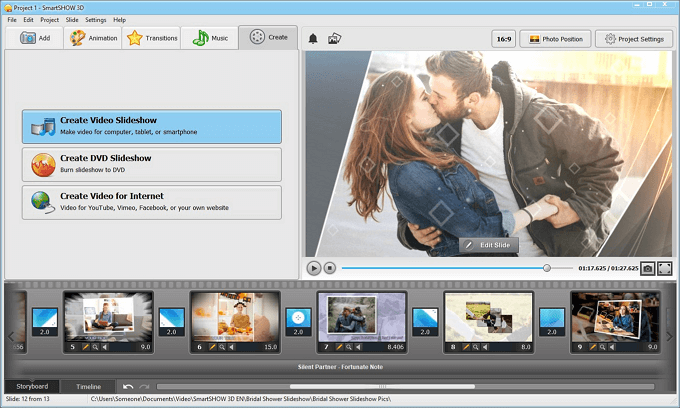Click the photo collage icon next to bell
680x408 pixels.
point(334,39)
